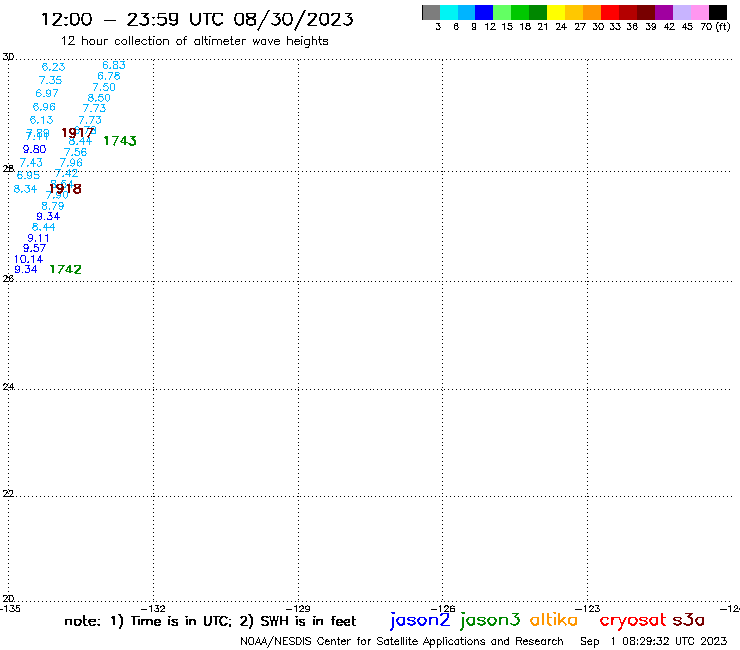Select the green time label 1743
This screenshot has height=650, width=740.
pyautogui.click(x=120, y=141)
